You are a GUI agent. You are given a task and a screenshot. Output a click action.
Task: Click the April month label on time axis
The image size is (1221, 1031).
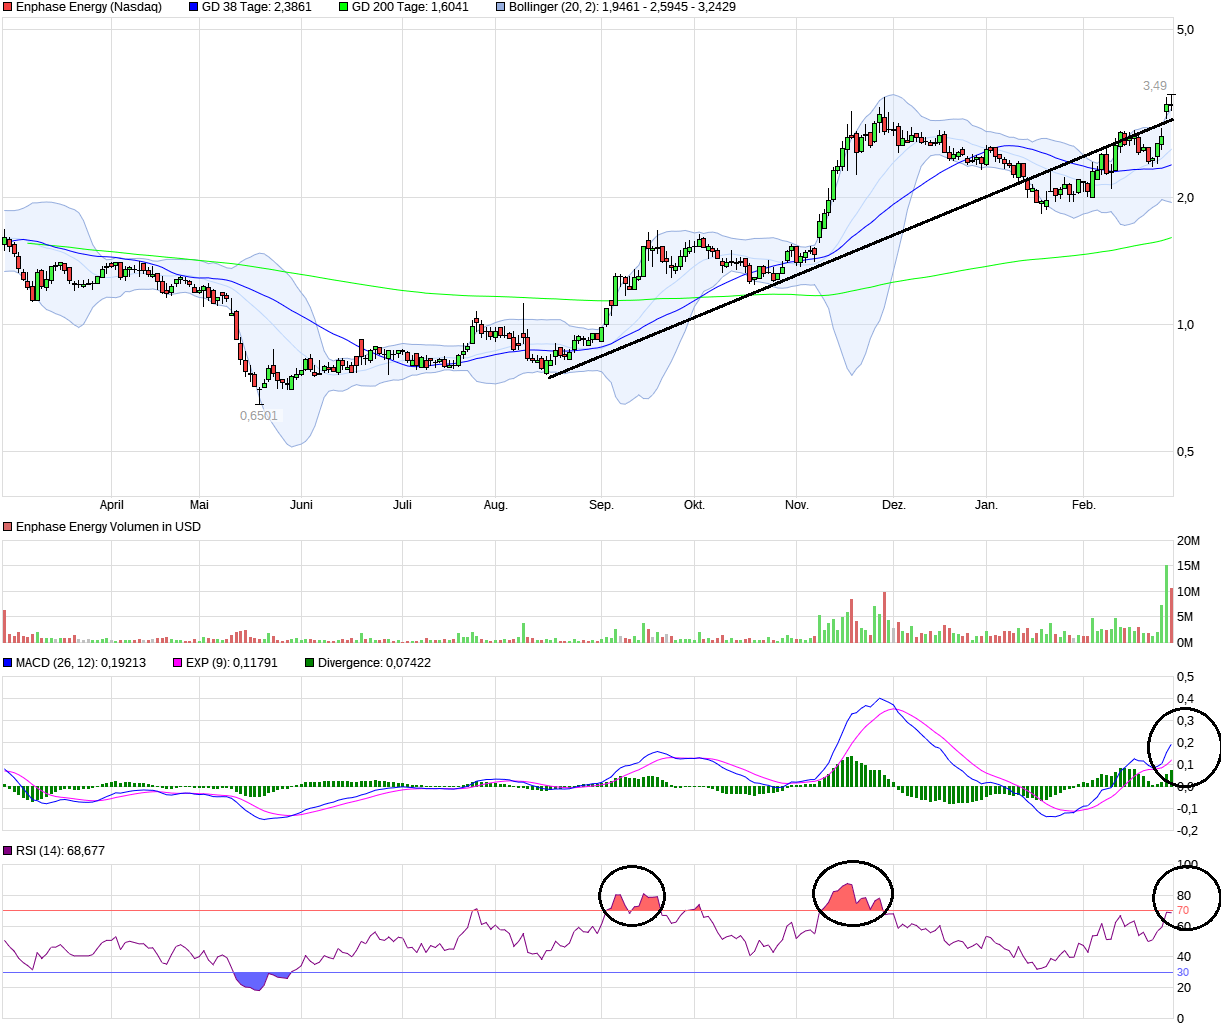coord(112,505)
